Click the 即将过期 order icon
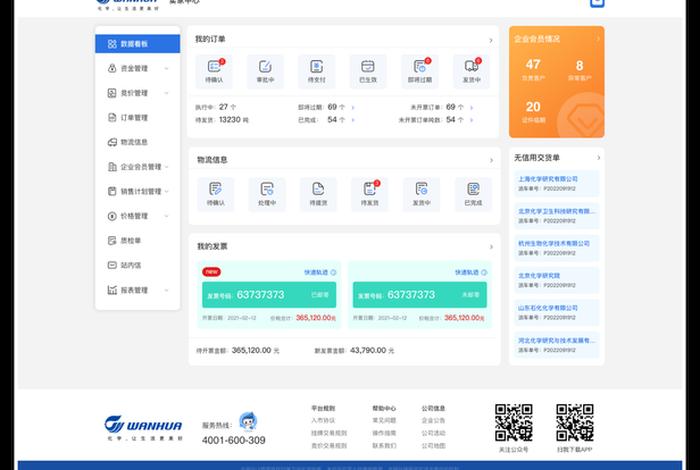The image size is (700, 470). point(420,68)
